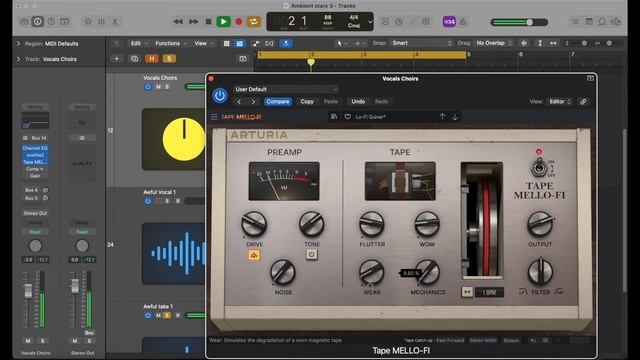Toggle power on Awful Vocal 1 track
The width and height of the screenshot is (640, 360).
click(148, 201)
